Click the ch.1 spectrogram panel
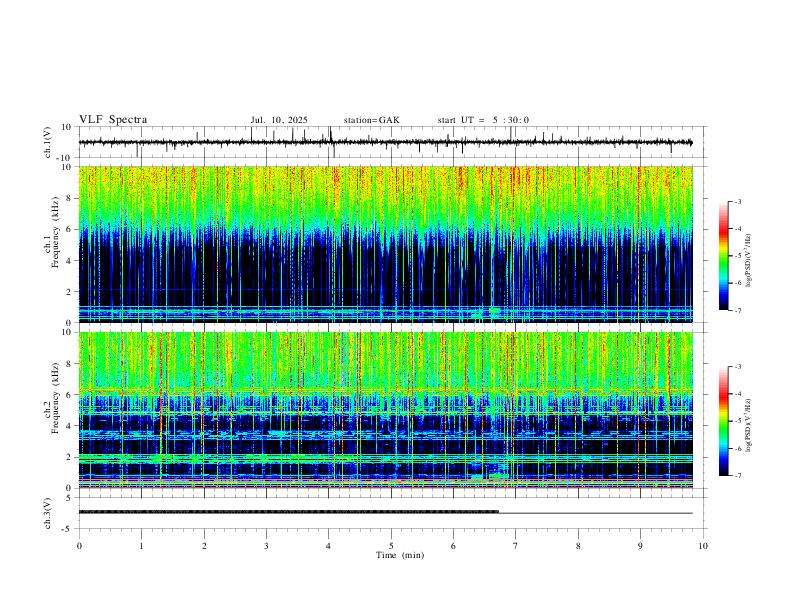 [385, 244]
